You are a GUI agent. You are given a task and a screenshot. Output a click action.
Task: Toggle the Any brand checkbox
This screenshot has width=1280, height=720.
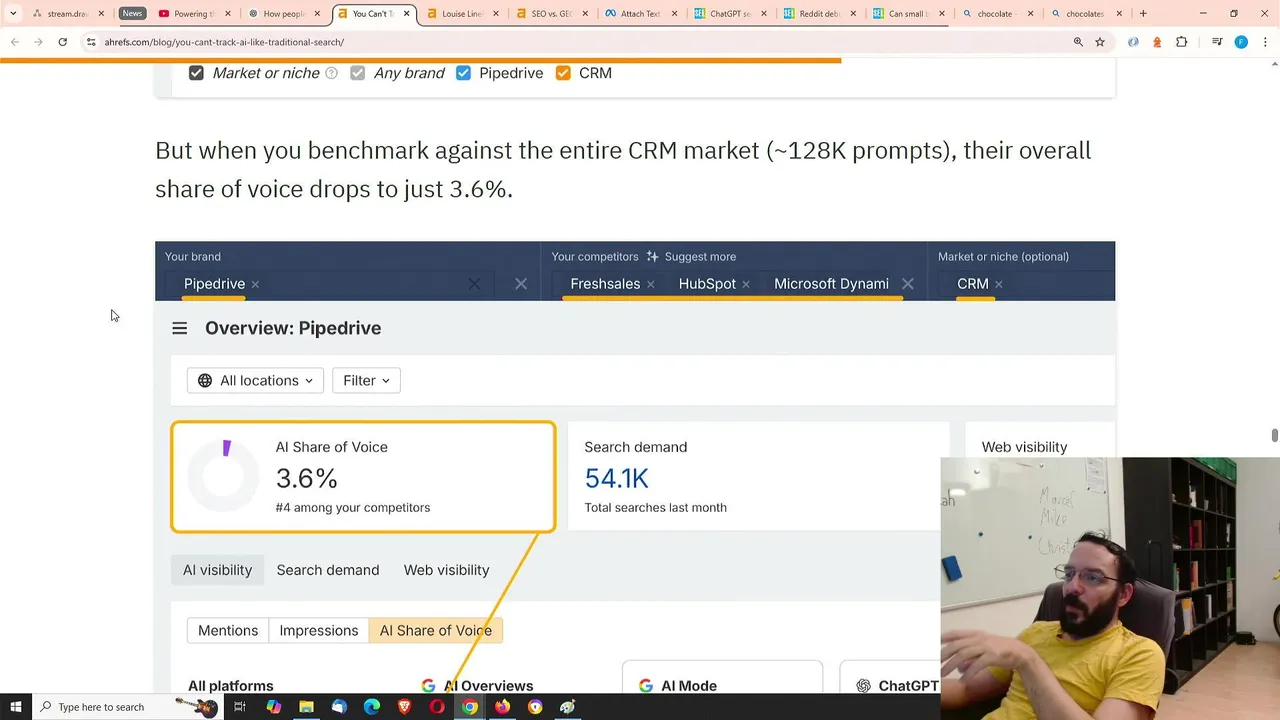pos(357,73)
